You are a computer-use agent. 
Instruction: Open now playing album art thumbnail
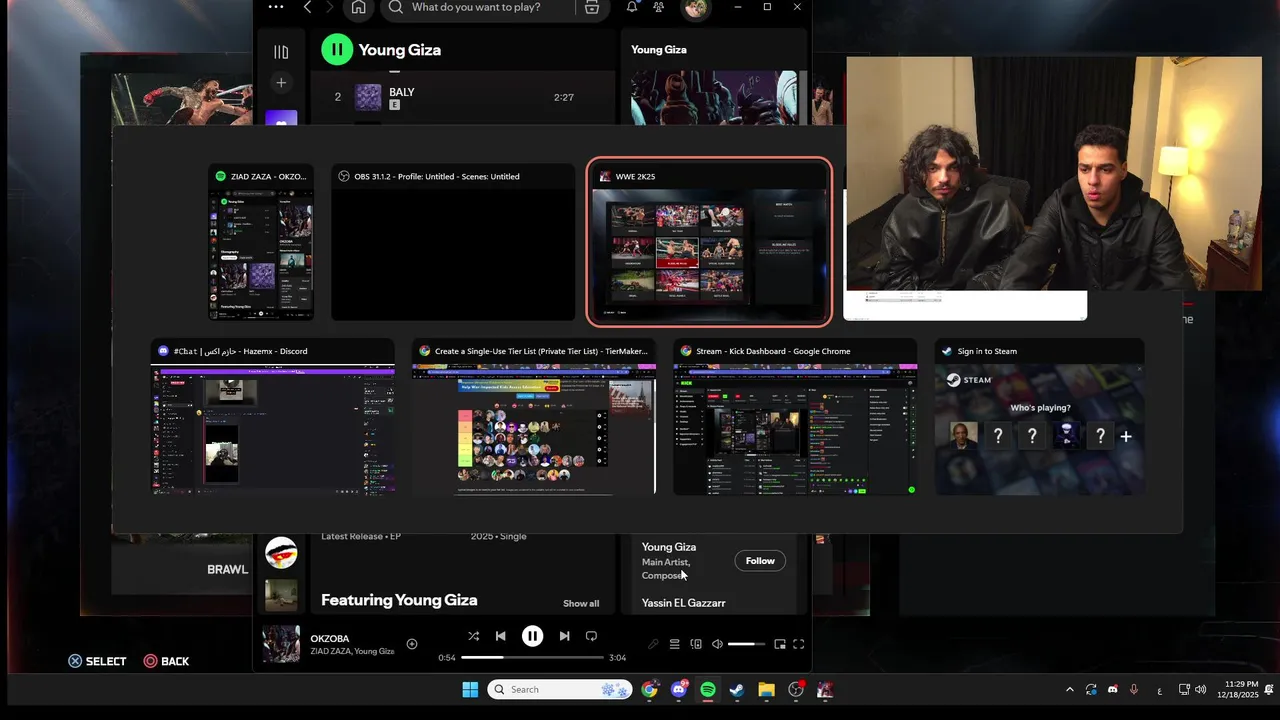[281, 644]
